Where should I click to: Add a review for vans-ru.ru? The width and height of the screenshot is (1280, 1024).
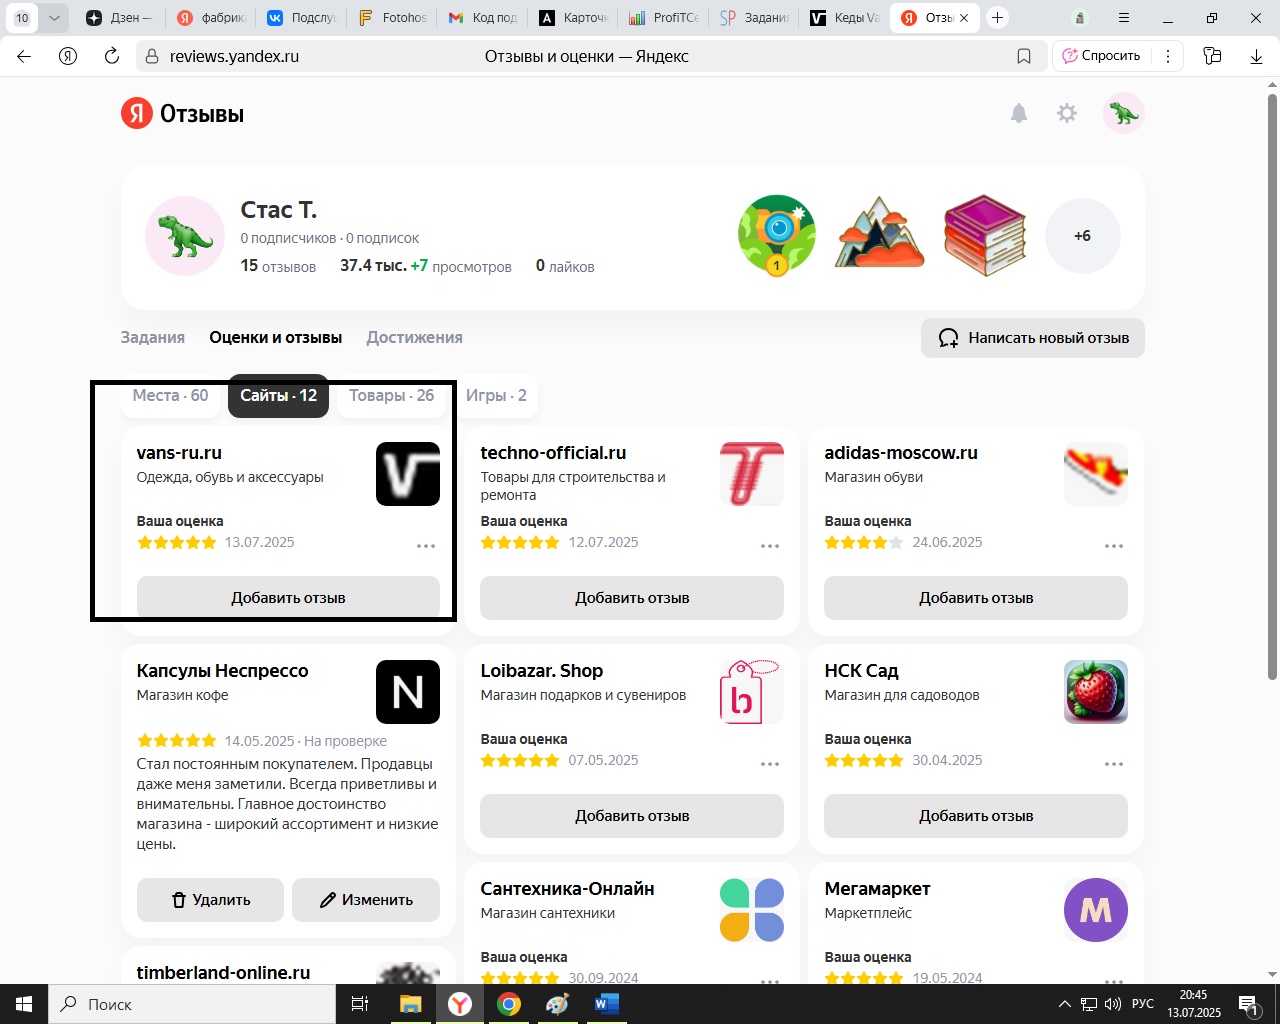click(x=288, y=598)
